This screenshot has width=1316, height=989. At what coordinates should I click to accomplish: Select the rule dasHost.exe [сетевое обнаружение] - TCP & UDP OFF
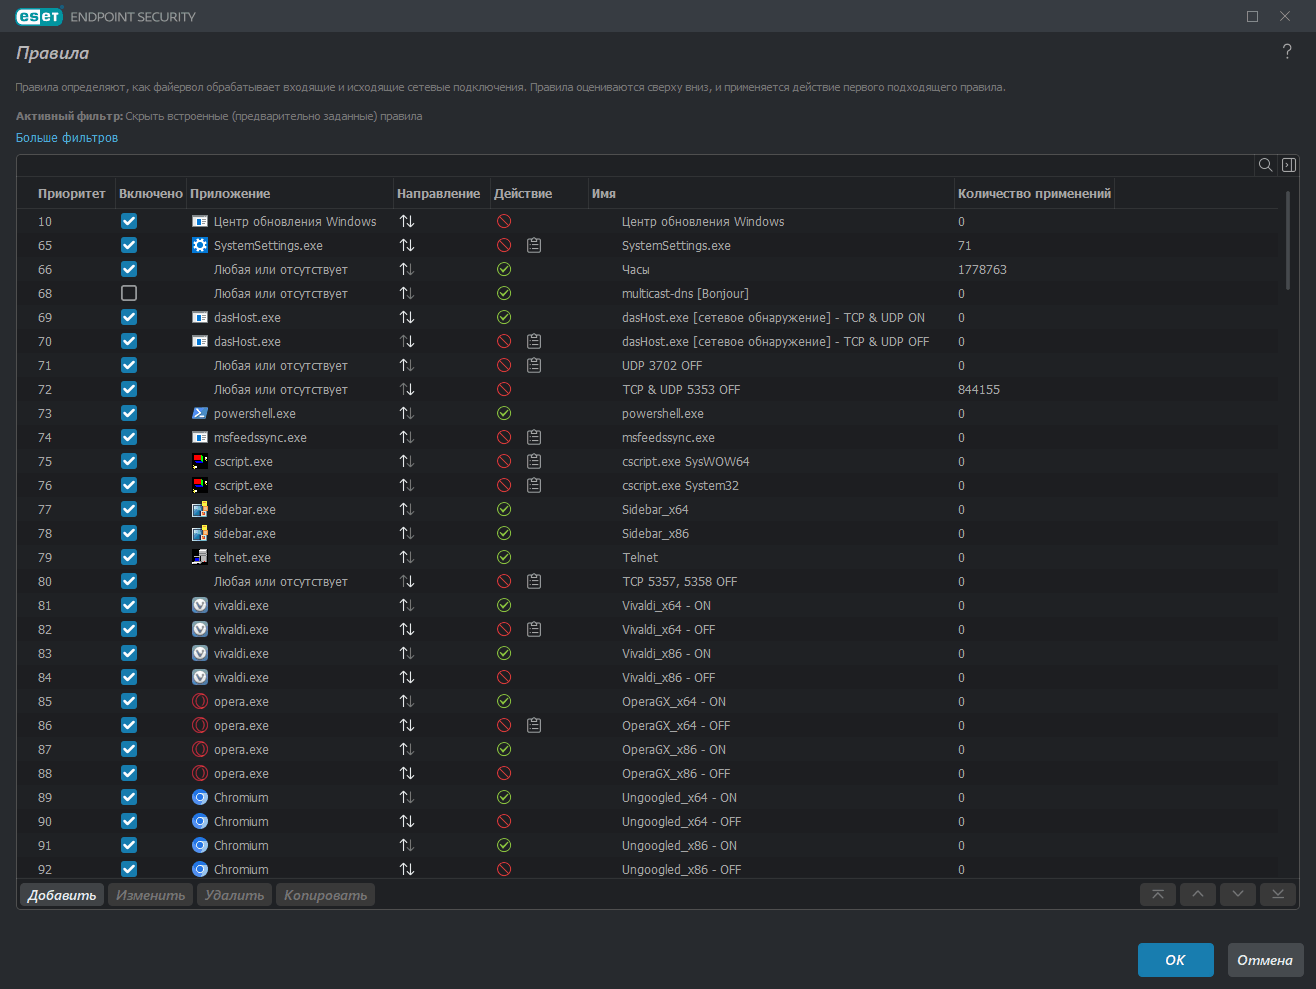click(775, 341)
